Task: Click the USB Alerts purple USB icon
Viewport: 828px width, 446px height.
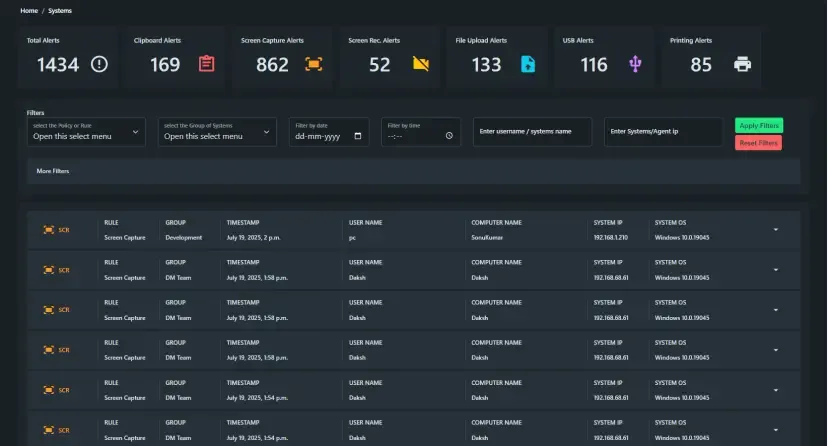Action: coord(635,64)
